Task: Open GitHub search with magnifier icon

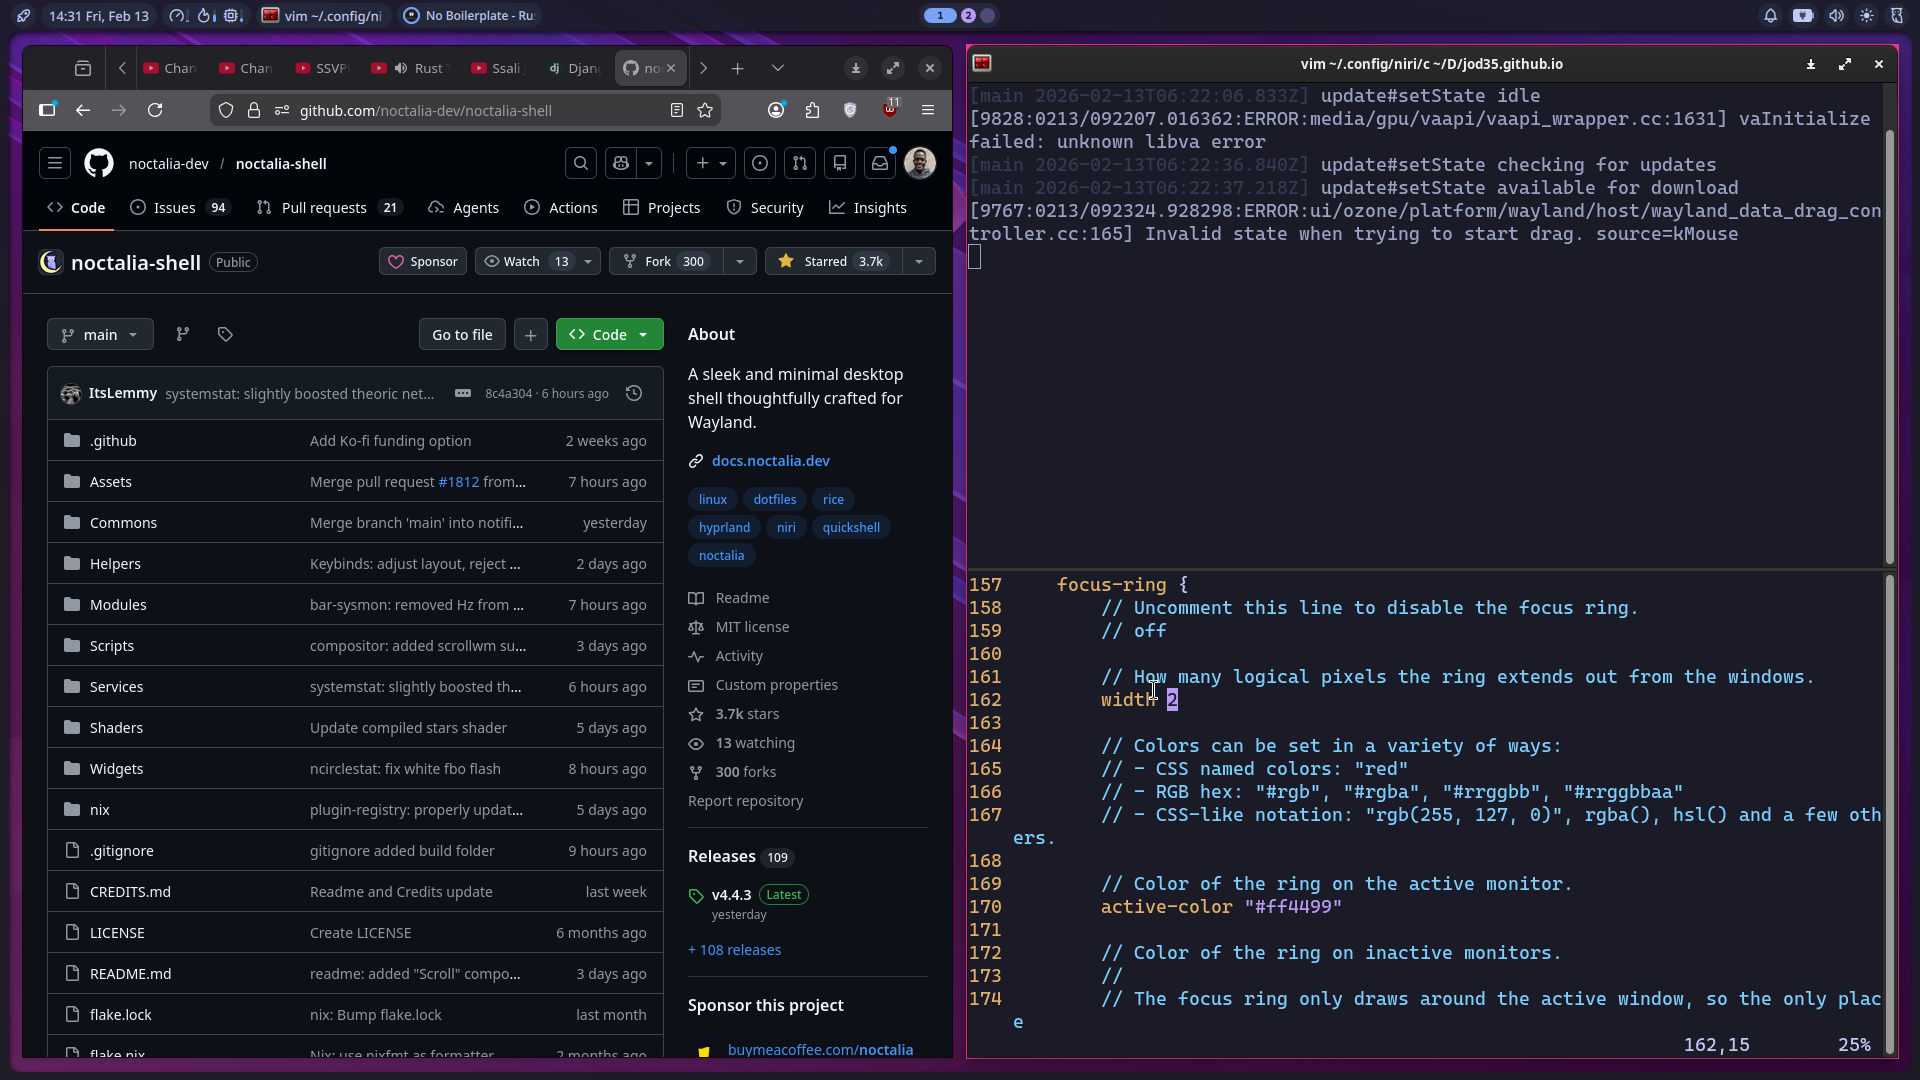Action: [581, 163]
